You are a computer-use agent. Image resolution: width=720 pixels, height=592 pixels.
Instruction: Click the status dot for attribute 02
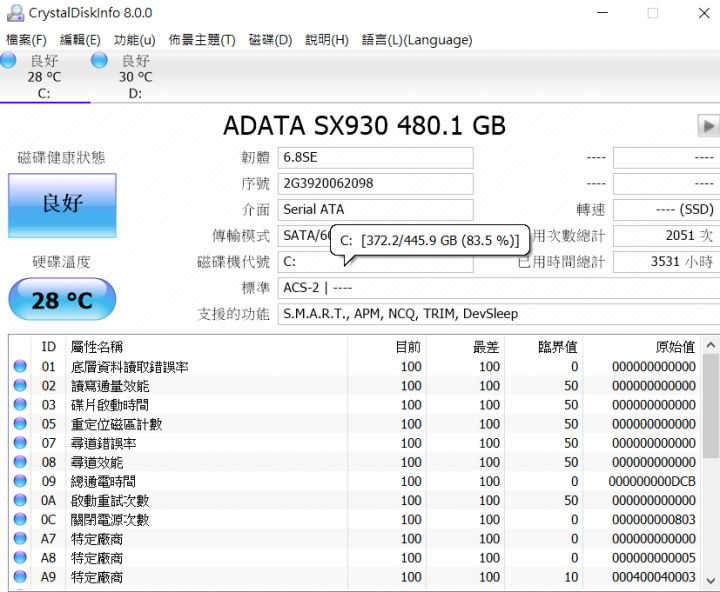20,385
